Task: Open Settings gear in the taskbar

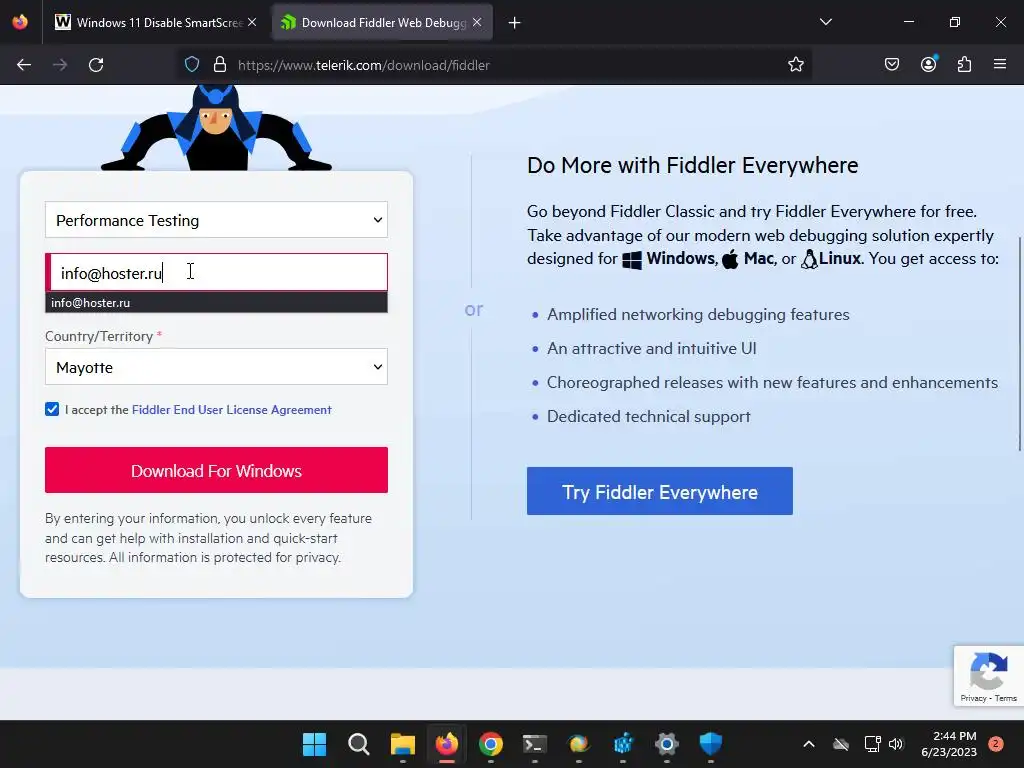Action: (667, 744)
